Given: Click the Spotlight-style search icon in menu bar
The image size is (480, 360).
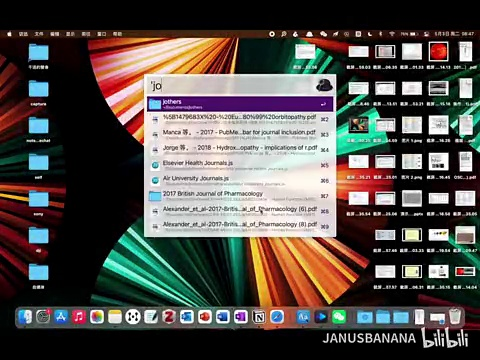Looking at the screenshot, I should point(284,34).
